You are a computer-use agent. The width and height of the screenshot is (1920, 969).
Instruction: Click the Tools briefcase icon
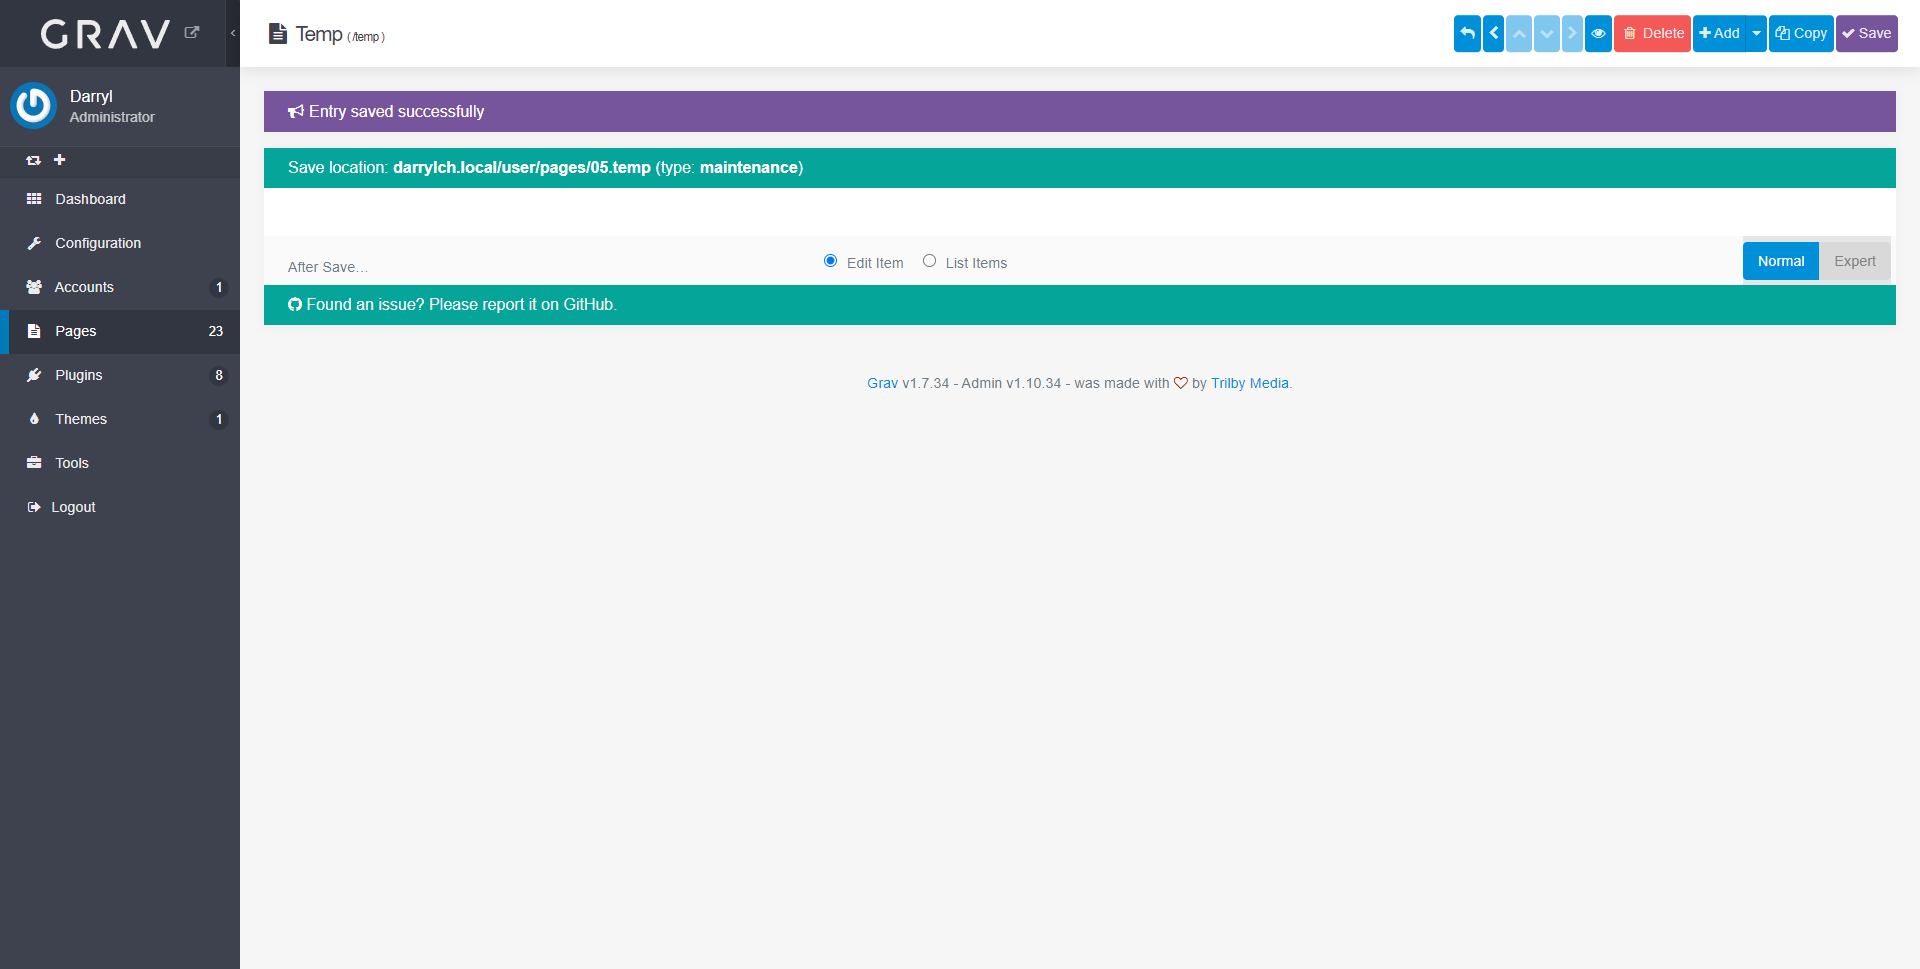pos(34,463)
